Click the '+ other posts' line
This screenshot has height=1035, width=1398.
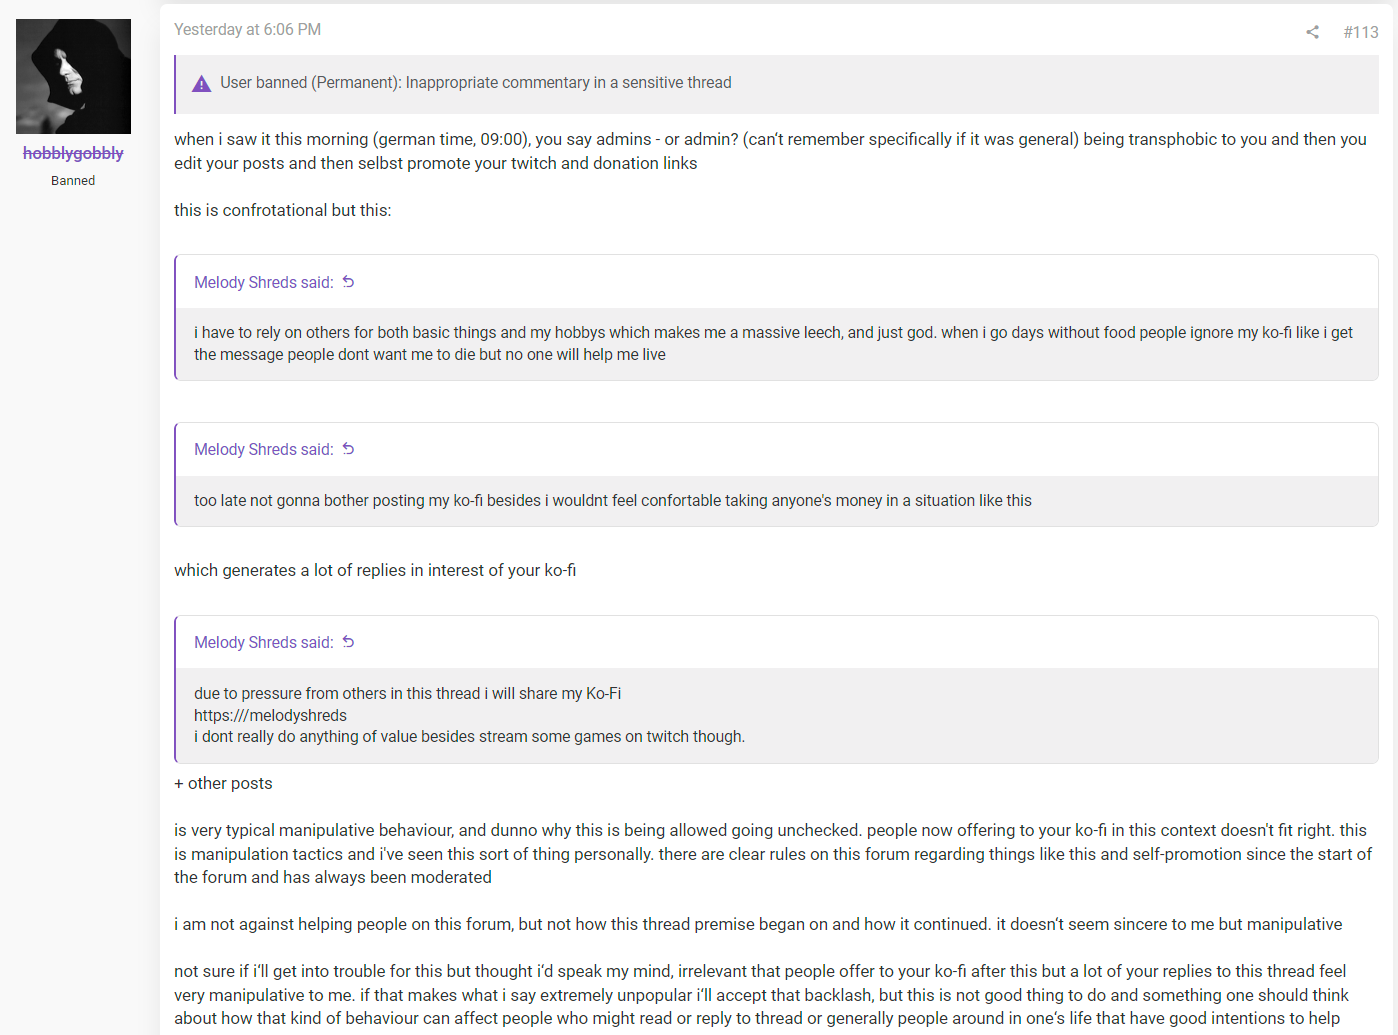(x=223, y=784)
